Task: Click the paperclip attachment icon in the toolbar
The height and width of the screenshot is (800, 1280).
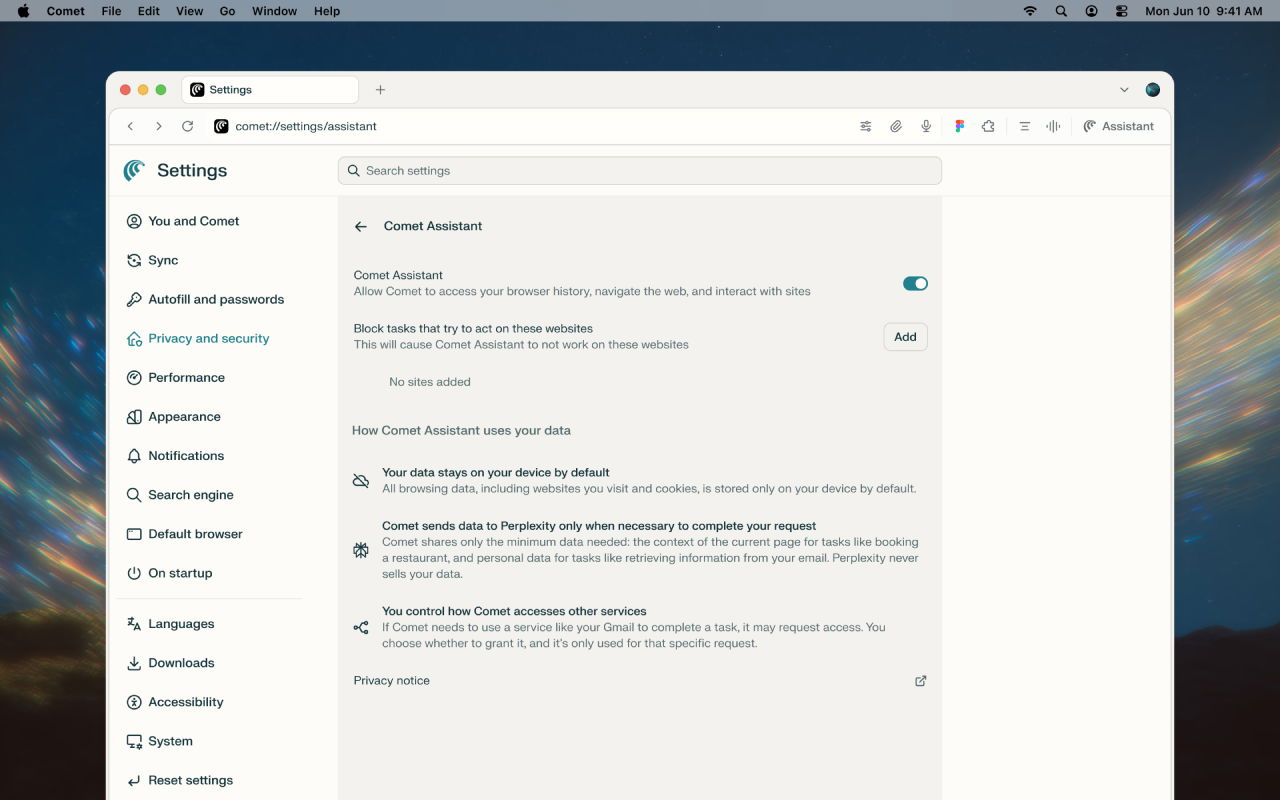Action: click(895, 126)
